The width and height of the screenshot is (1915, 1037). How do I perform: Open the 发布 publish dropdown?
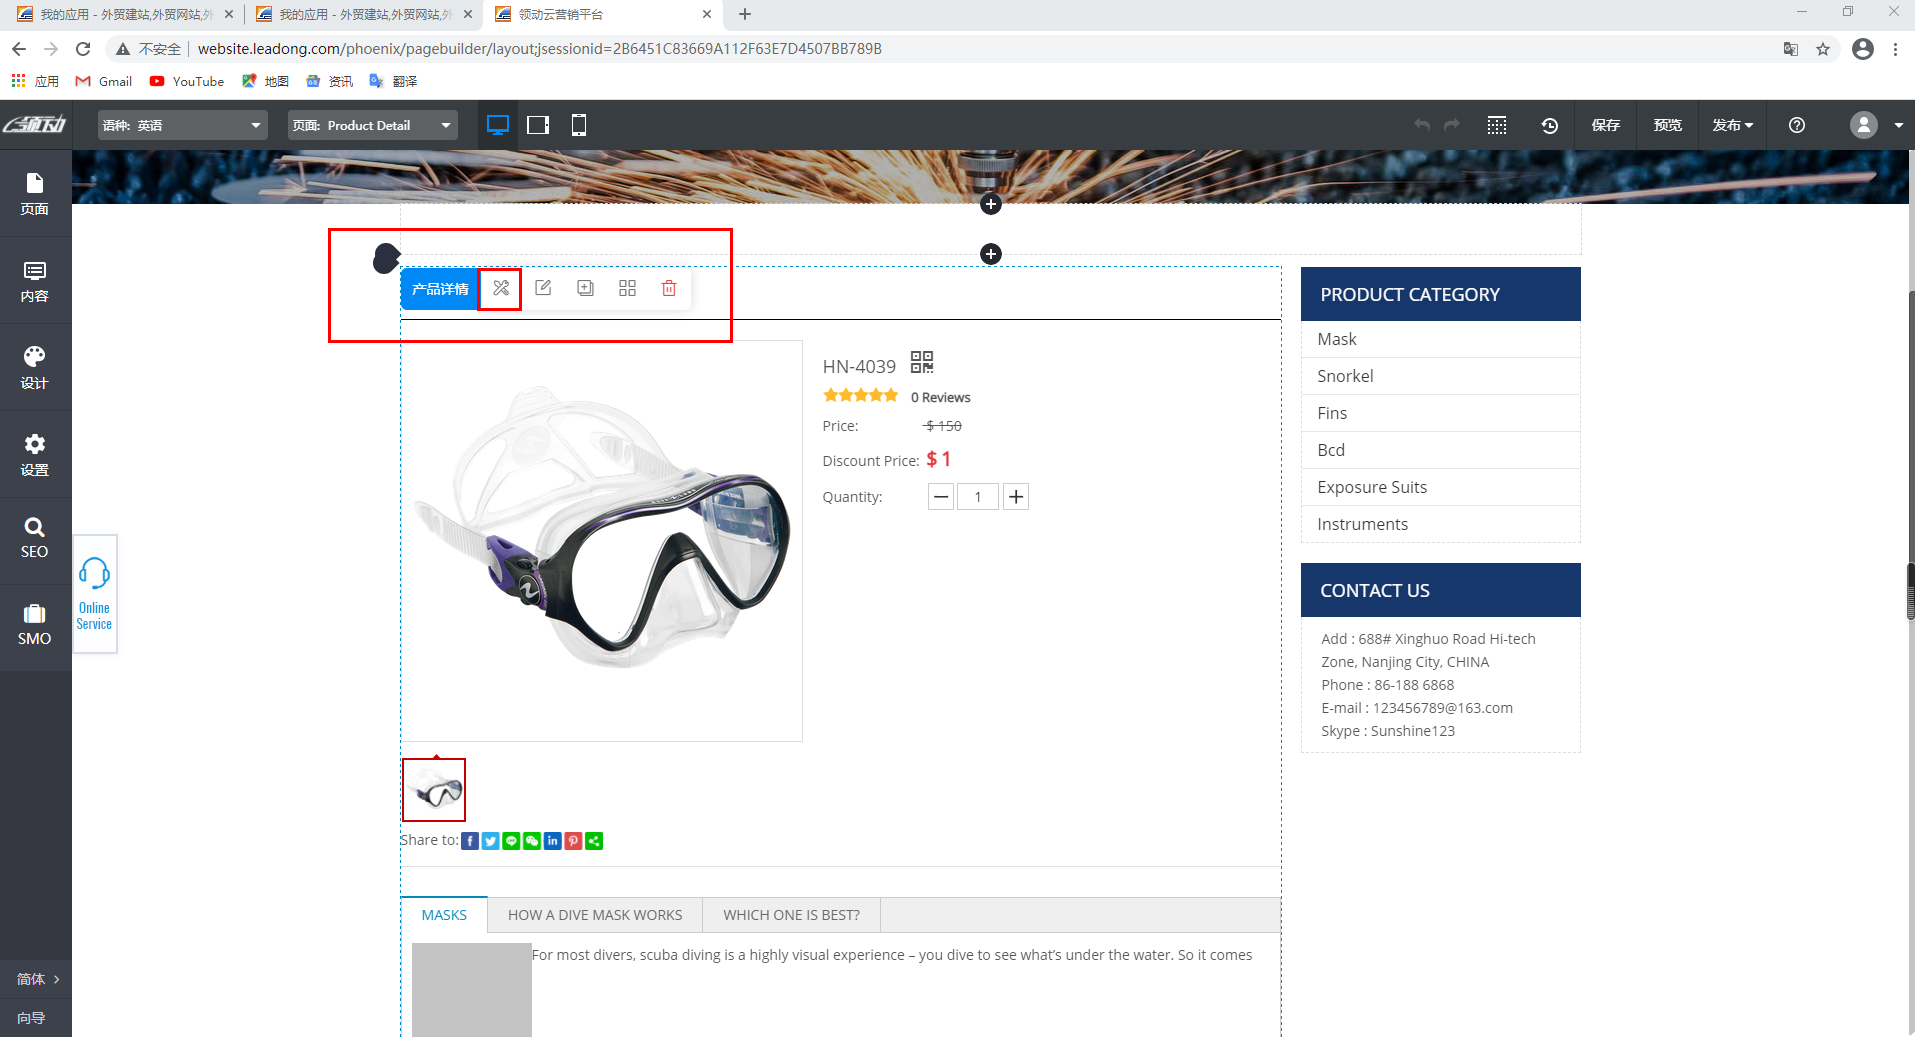tap(1732, 125)
